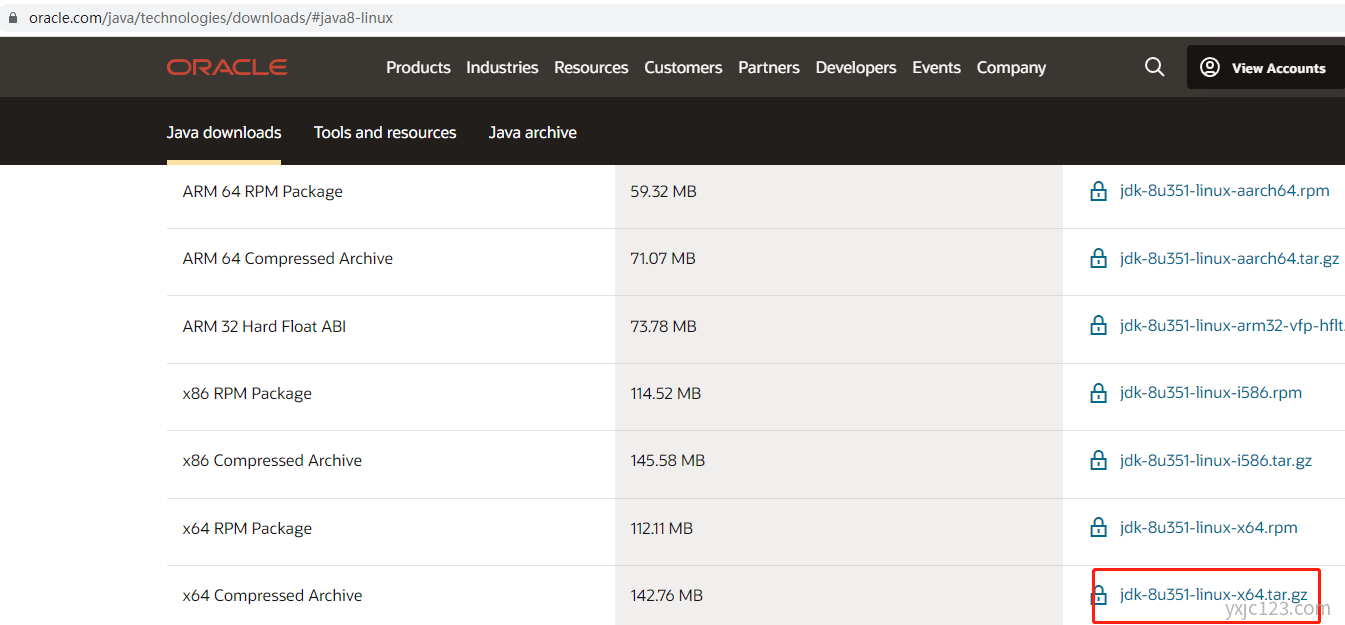The height and width of the screenshot is (625, 1345).
Task: Open the Company menu
Action: pyautogui.click(x=1011, y=67)
